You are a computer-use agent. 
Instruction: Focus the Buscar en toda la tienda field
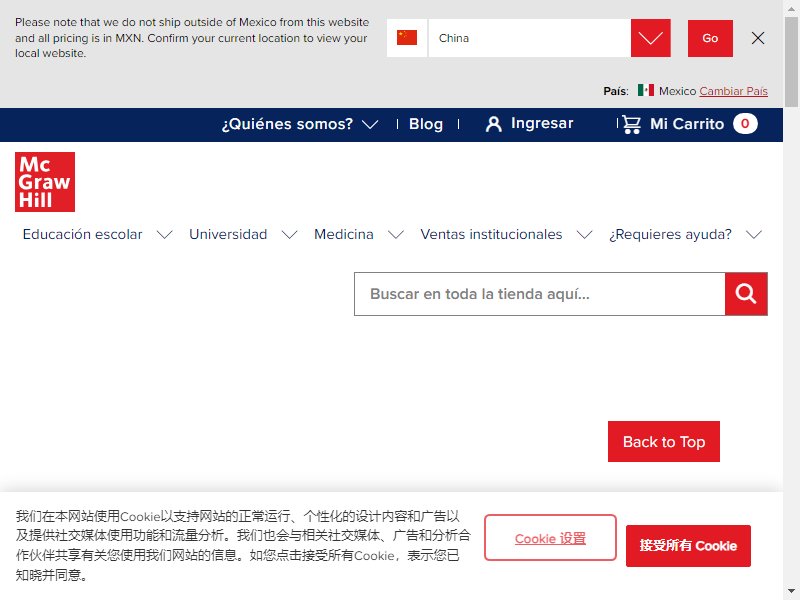tap(540, 294)
